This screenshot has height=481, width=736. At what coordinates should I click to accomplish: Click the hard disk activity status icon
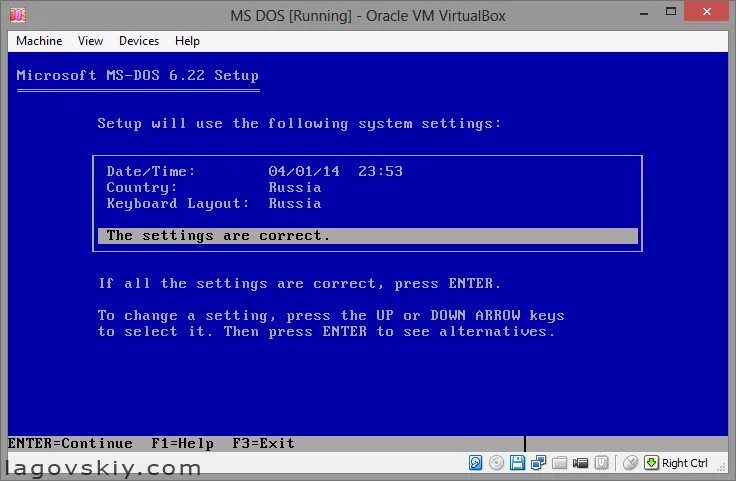coord(475,463)
